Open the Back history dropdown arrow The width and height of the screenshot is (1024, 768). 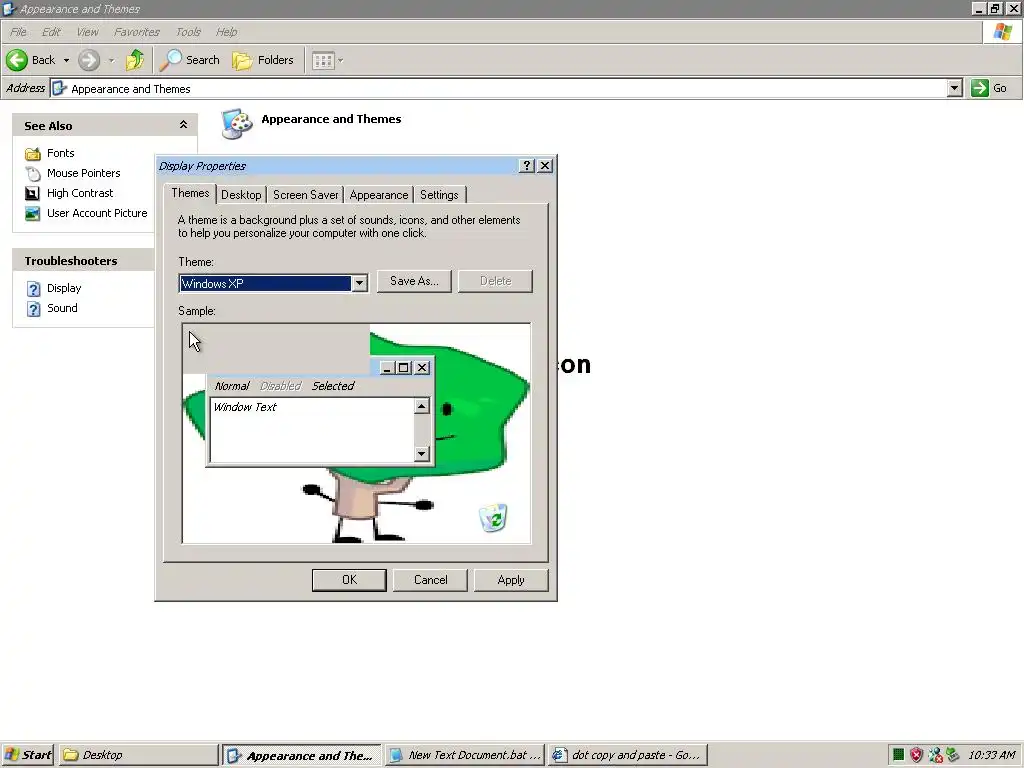pyautogui.click(x=66, y=60)
